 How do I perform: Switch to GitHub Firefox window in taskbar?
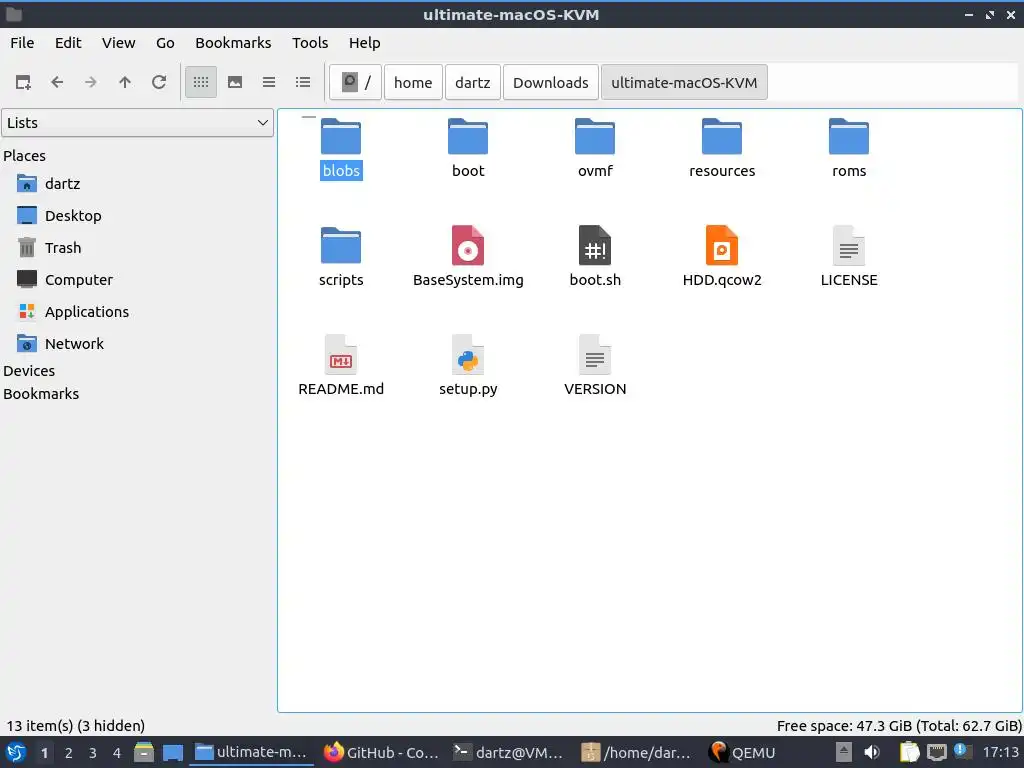coord(381,752)
